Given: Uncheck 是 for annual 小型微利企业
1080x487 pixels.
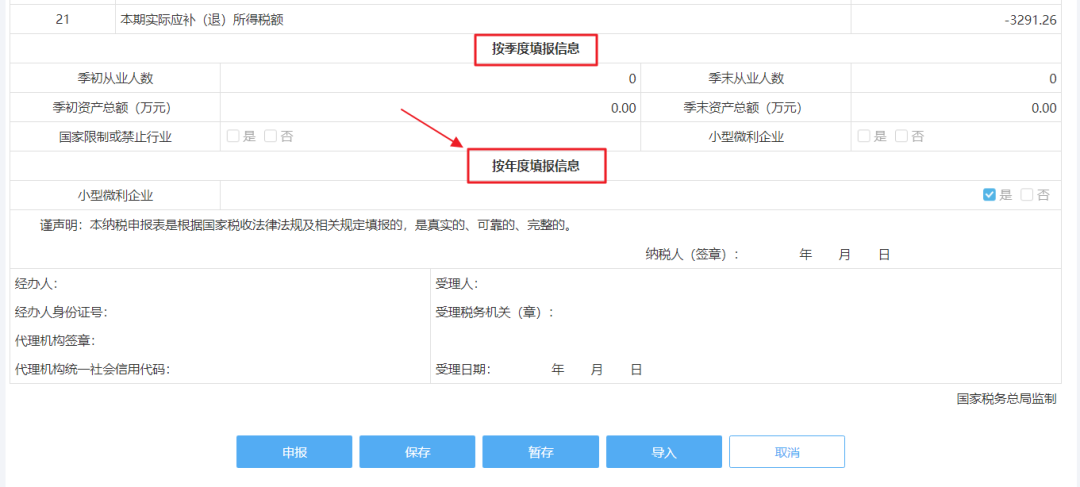Looking at the screenshot, I should (x=989, y=195).
